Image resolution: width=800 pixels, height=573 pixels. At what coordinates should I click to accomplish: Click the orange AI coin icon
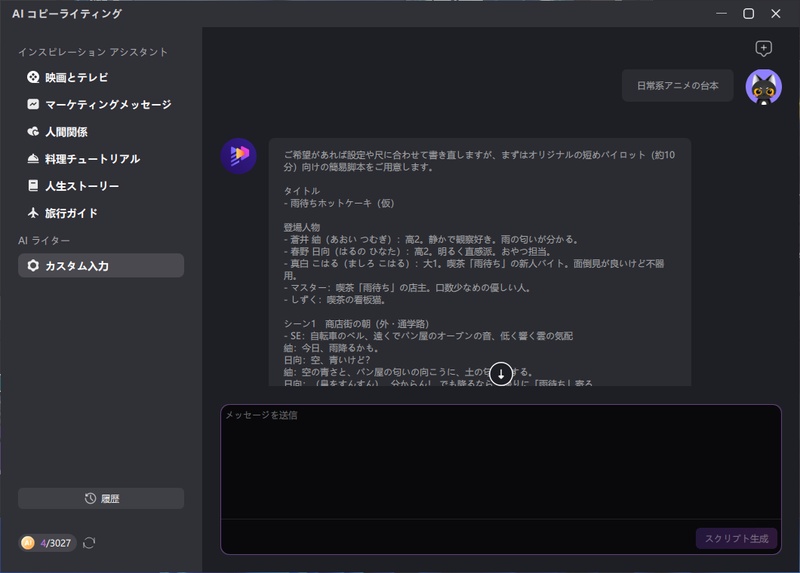point(28,543)
